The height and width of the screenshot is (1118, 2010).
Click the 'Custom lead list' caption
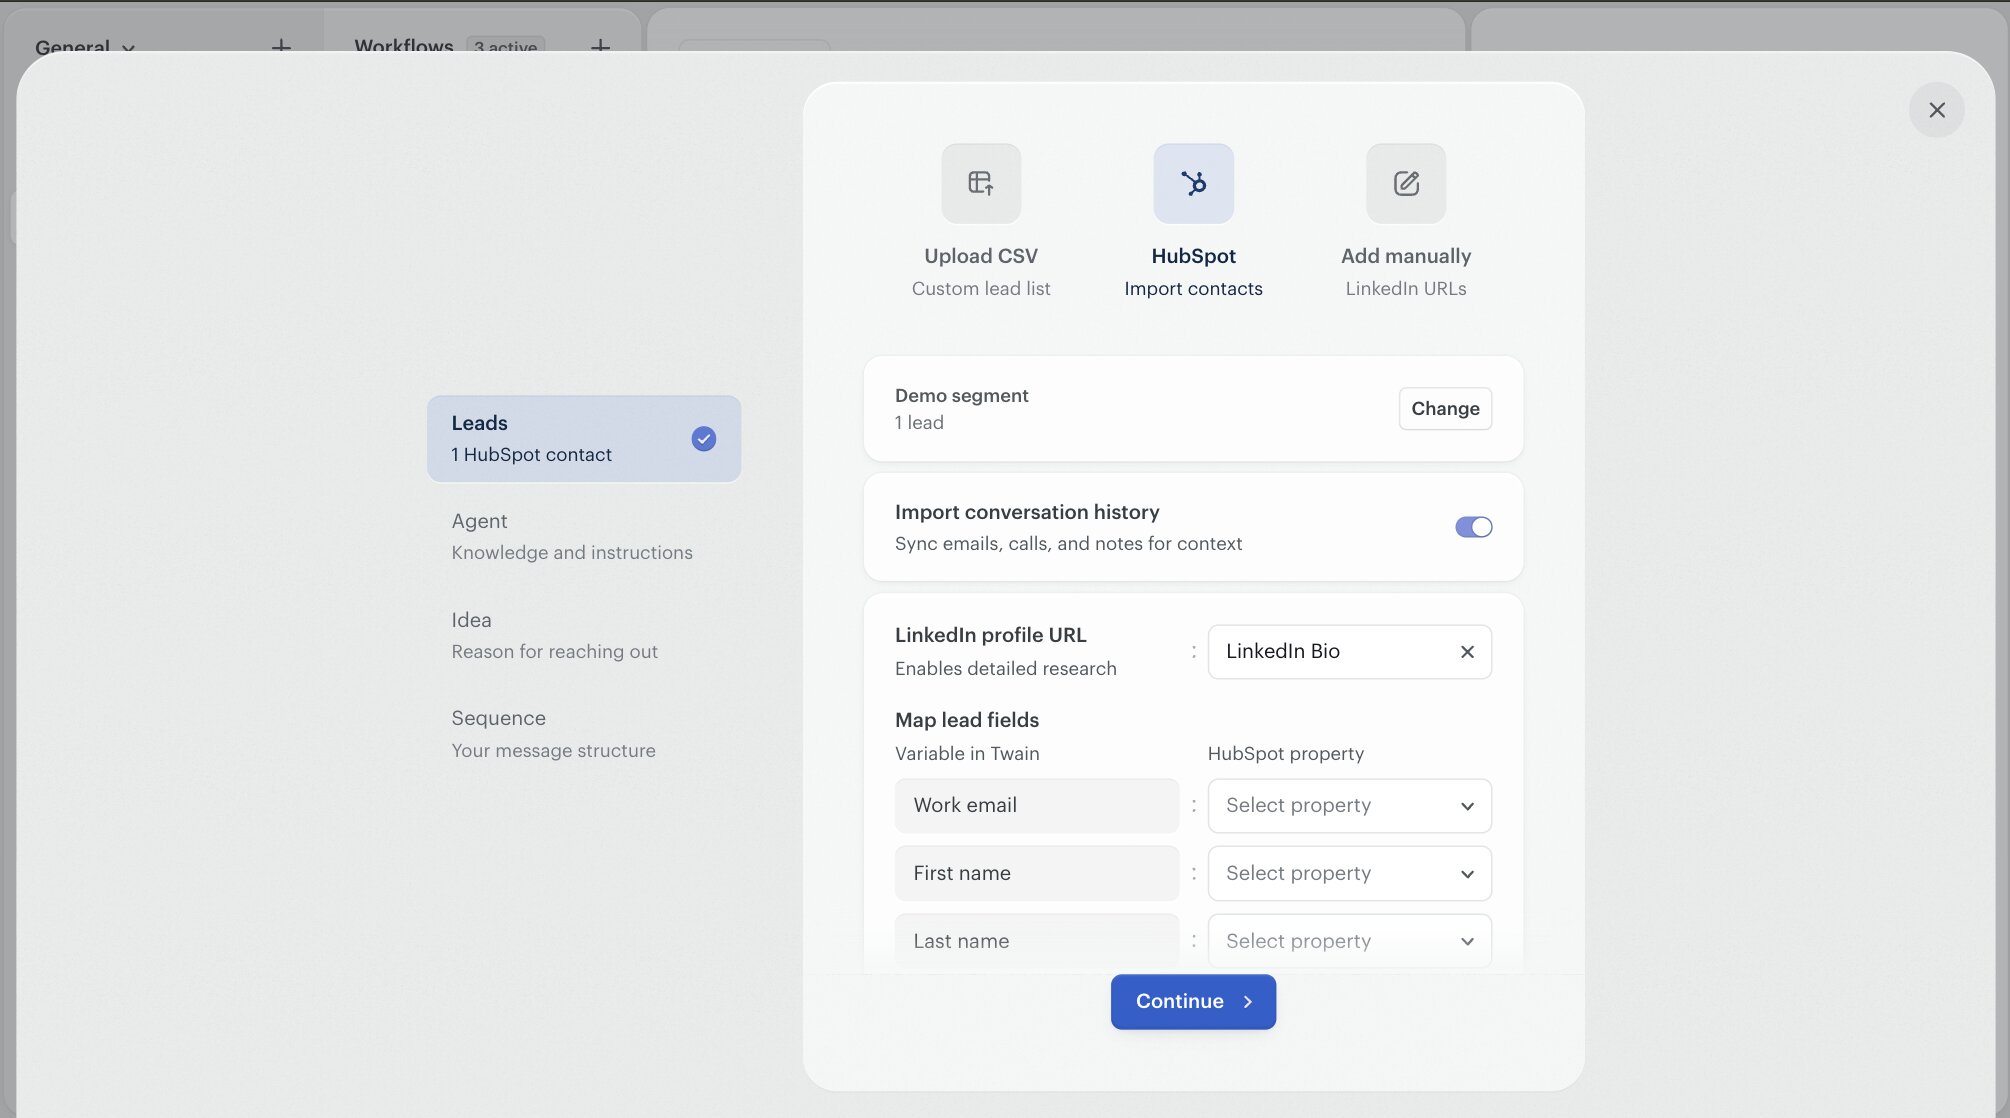(x=981, y=289)
